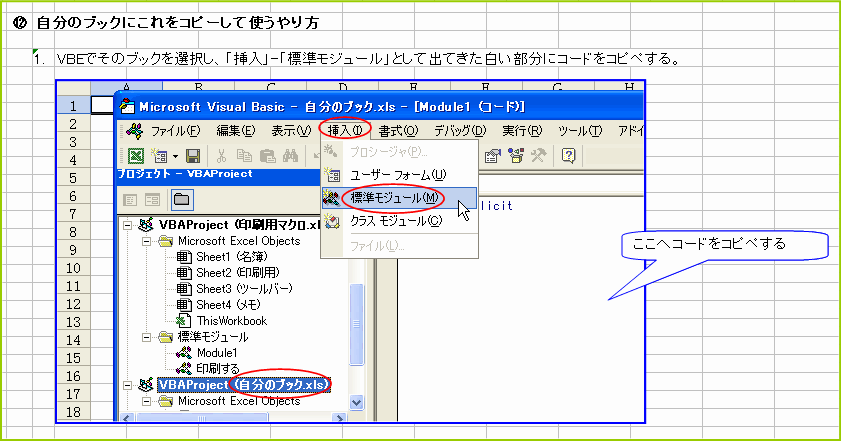
Task: Click the View Object icon in project pane
Action: [x=152, y=200]
